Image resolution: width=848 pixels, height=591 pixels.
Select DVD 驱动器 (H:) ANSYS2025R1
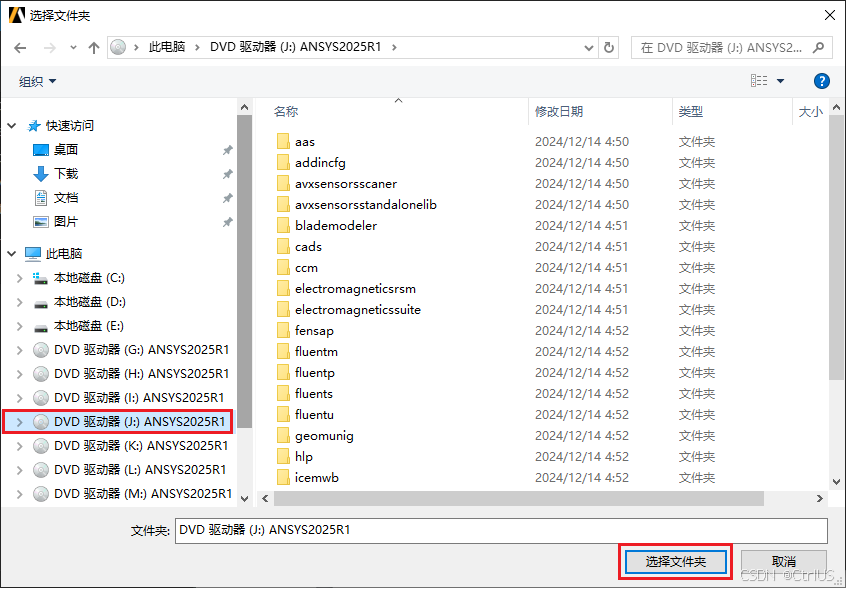pyautogui.click(x=141, y=374)
